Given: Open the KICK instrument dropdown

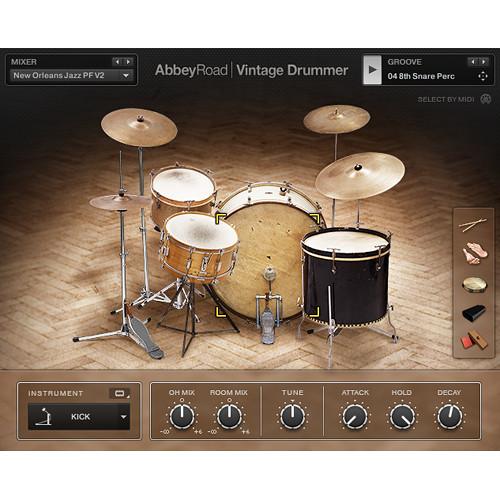Looking at the screenshot, I should (x=79, y=416).
